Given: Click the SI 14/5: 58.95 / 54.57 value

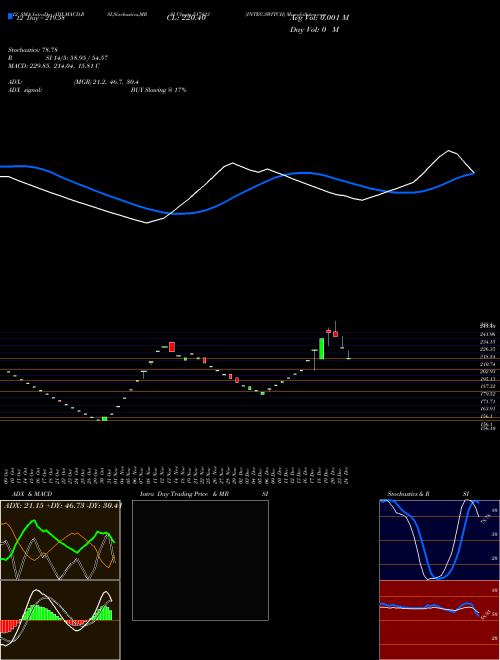Looking at the screenshot, I should tap(77, 58).
